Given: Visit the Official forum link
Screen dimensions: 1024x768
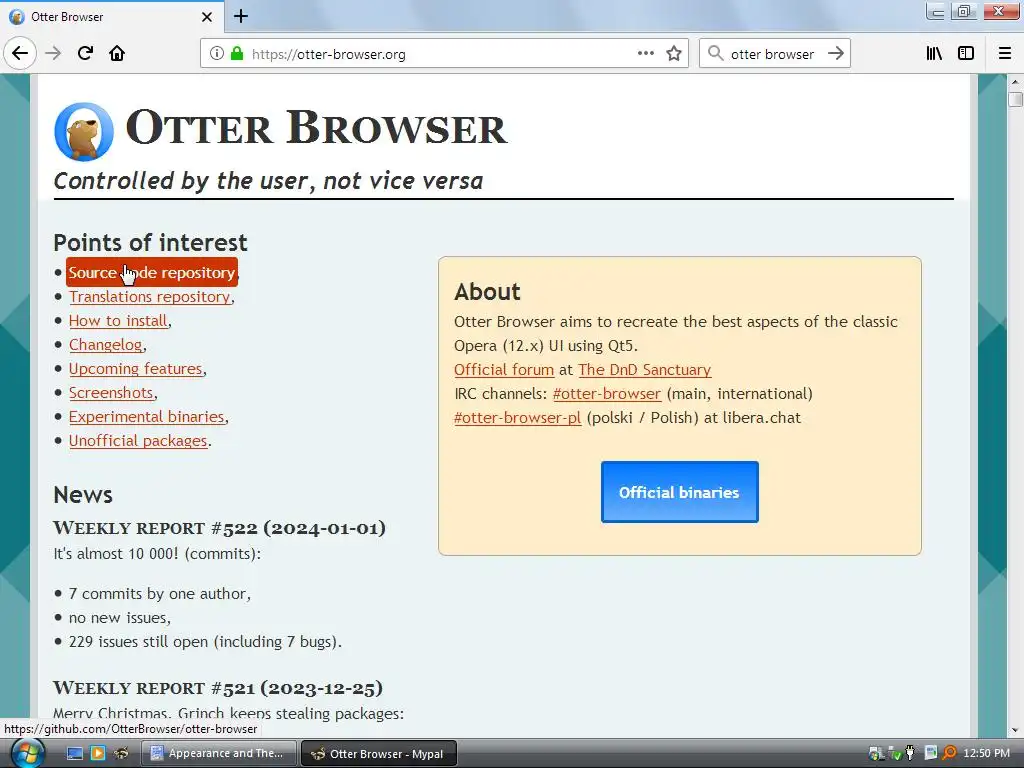Looking at the screenshot, I should point(504,370).
